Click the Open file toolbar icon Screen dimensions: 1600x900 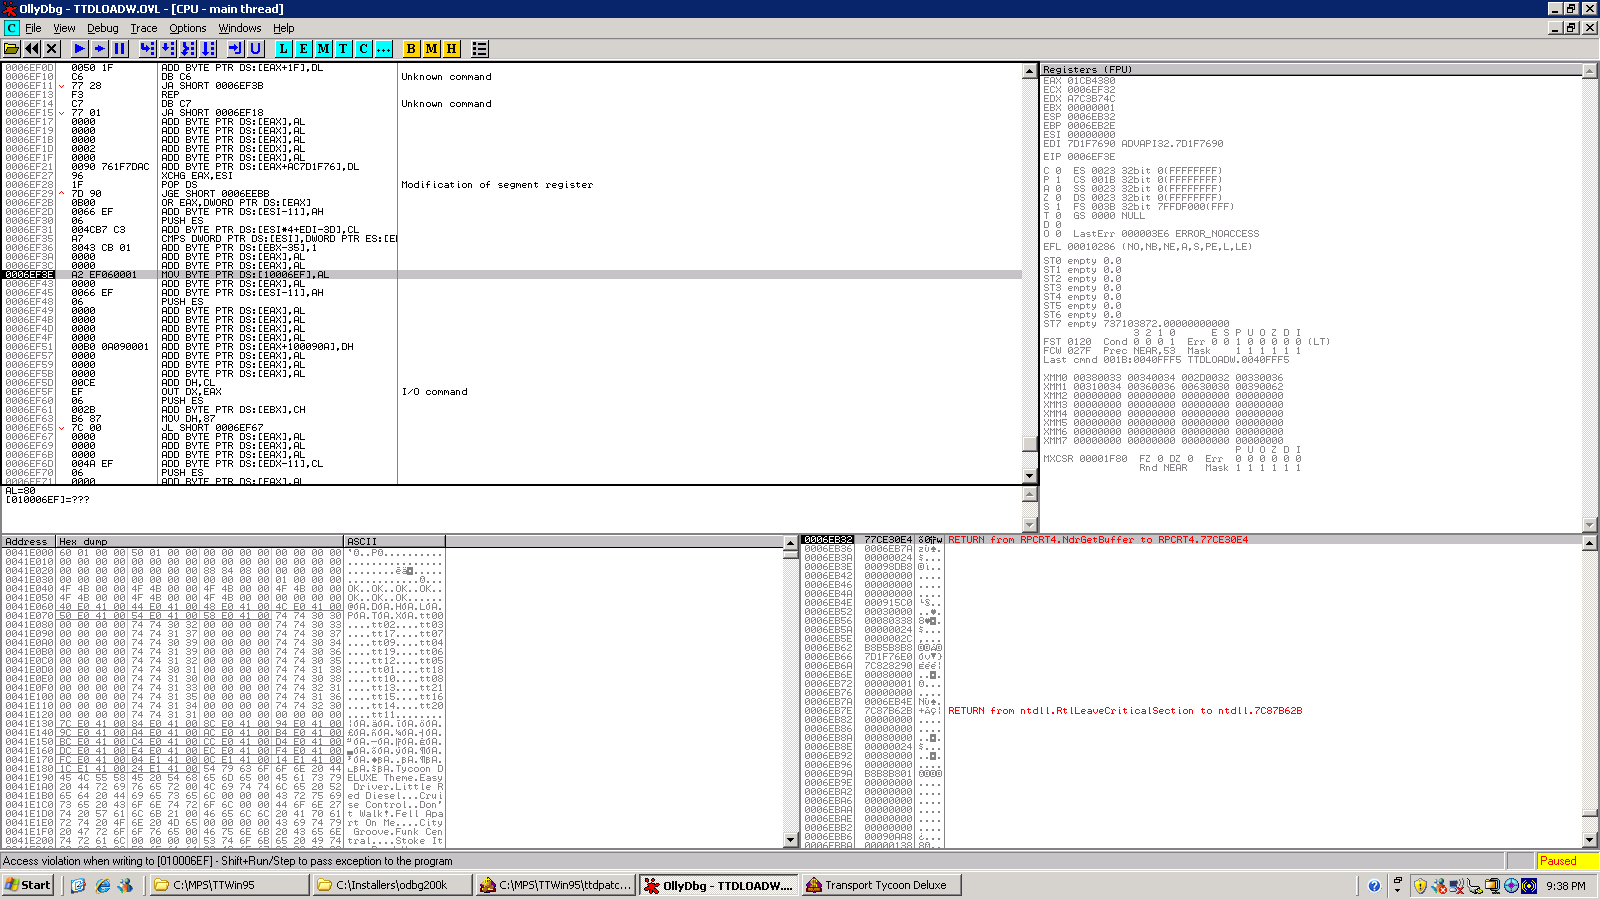12,48
